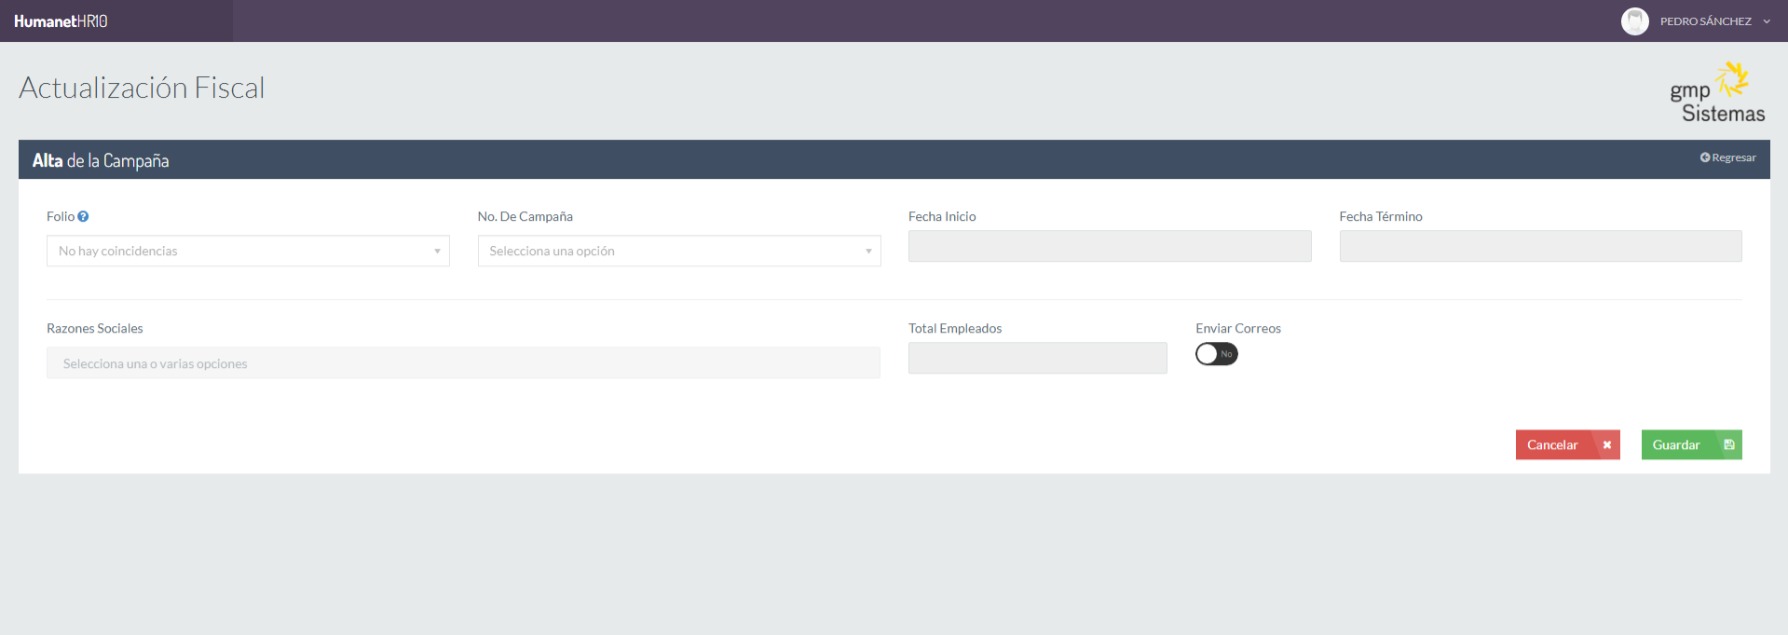The image size is (1788, 635).
Task: Expand the No. De Campaña dropdown
Action: coord(679,251)
